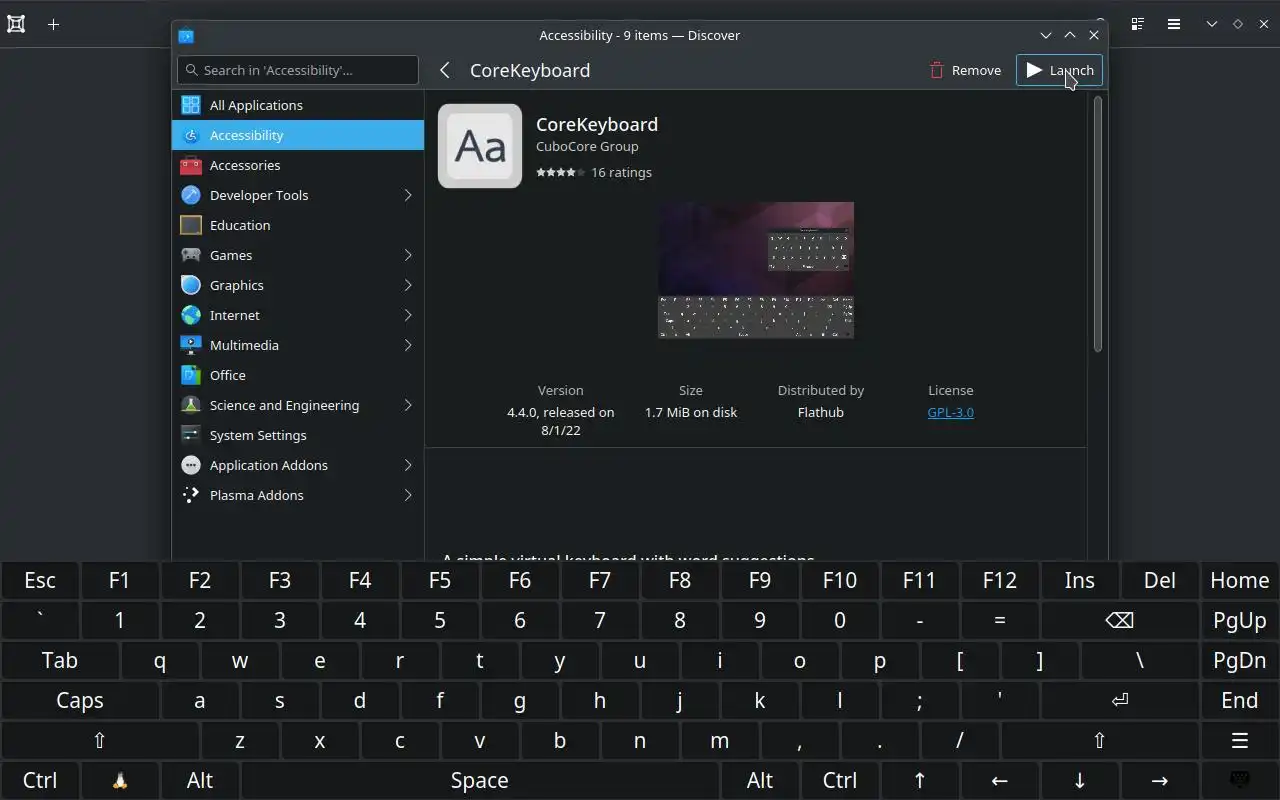Viewport: 1280px width, 800px height.
Task: Open the Plasma Addons category label
Action: [x=257, y=495]
